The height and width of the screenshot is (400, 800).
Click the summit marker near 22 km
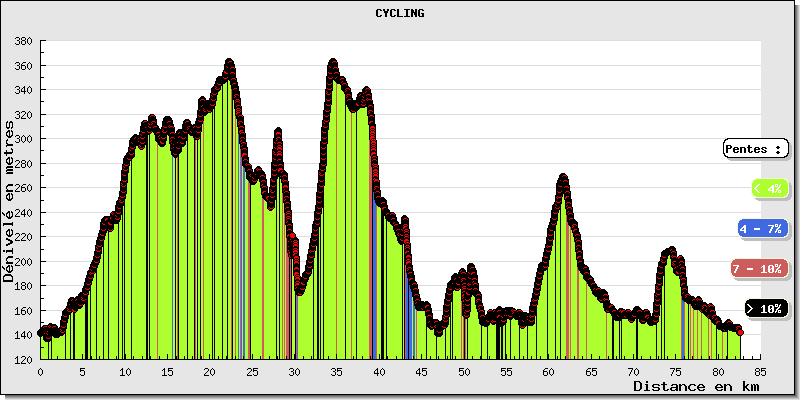click(x=229, y=63)
